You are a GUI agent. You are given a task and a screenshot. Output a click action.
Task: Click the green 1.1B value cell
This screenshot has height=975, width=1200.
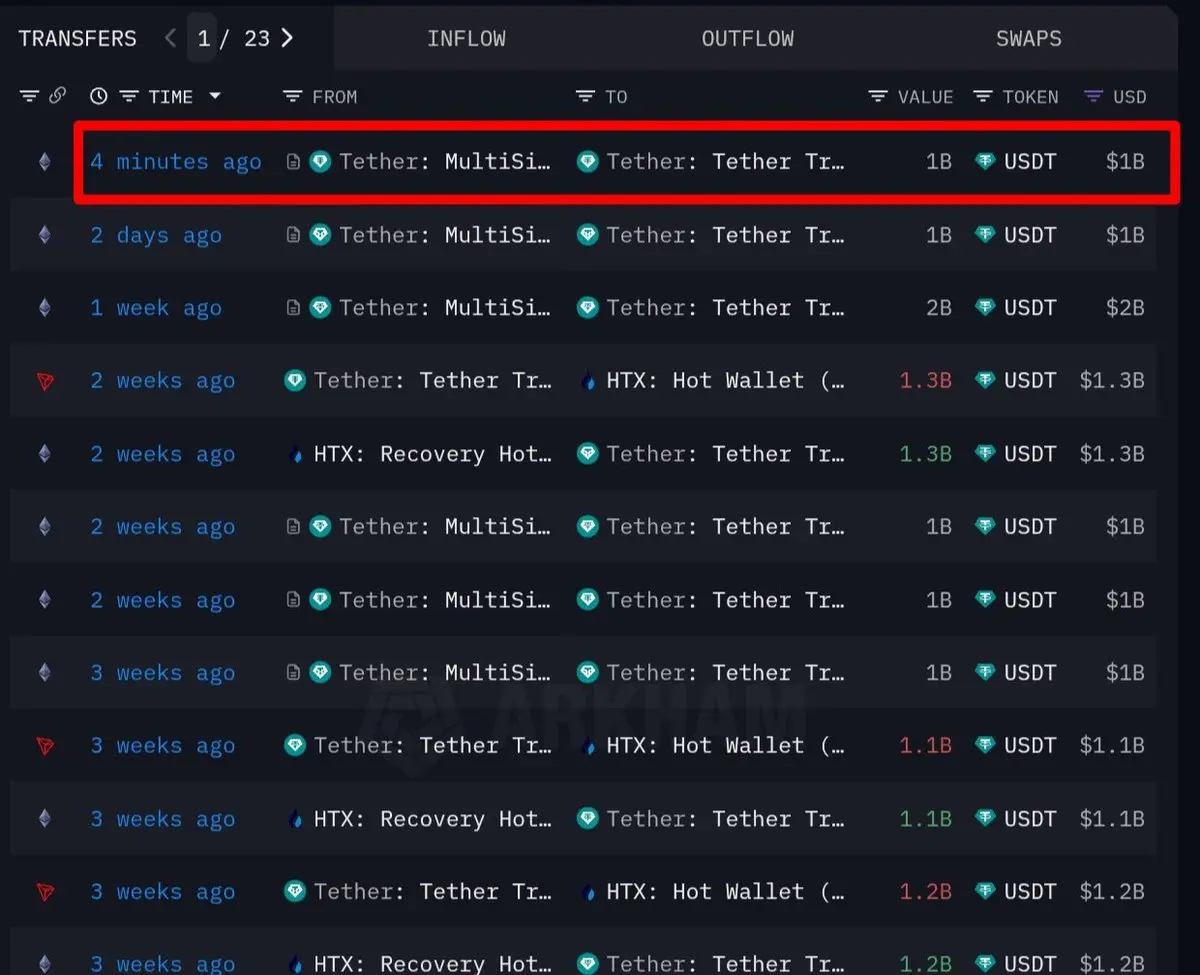click(925, 819)
